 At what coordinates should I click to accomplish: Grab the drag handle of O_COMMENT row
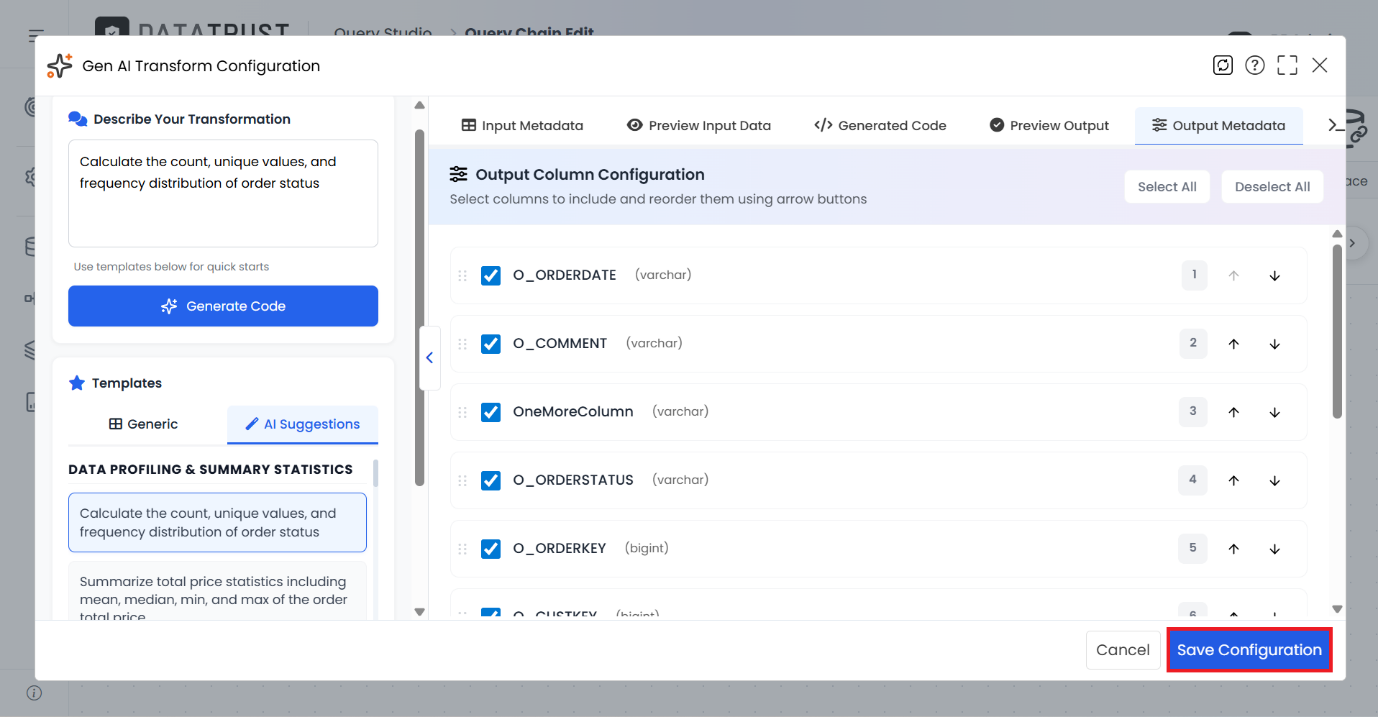(x=462, y=343)
